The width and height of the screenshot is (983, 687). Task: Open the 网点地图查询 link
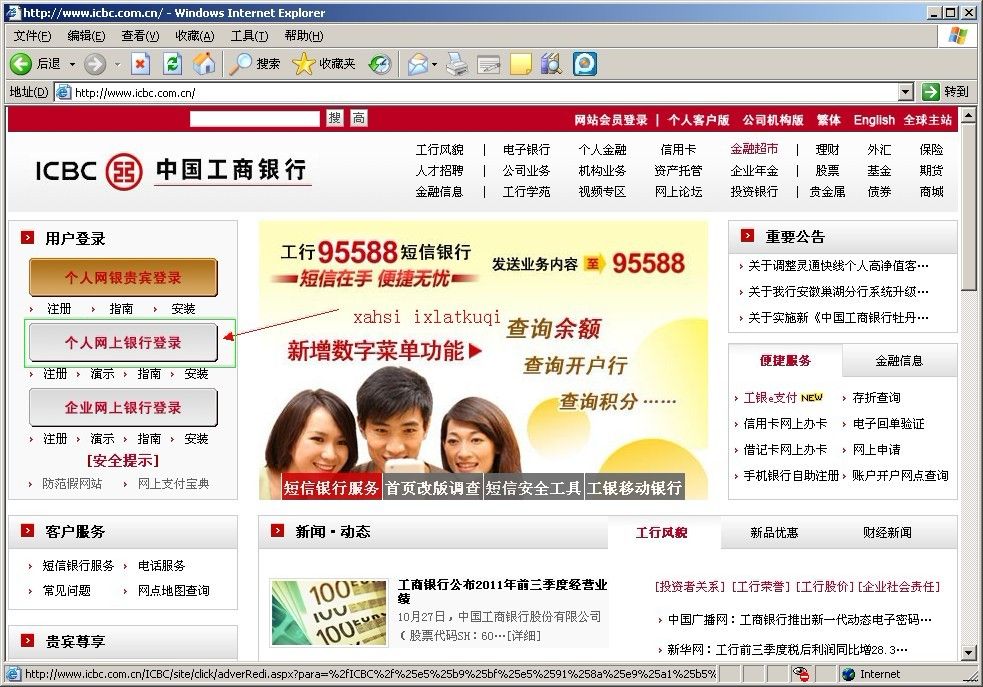[x=174, y=590]
